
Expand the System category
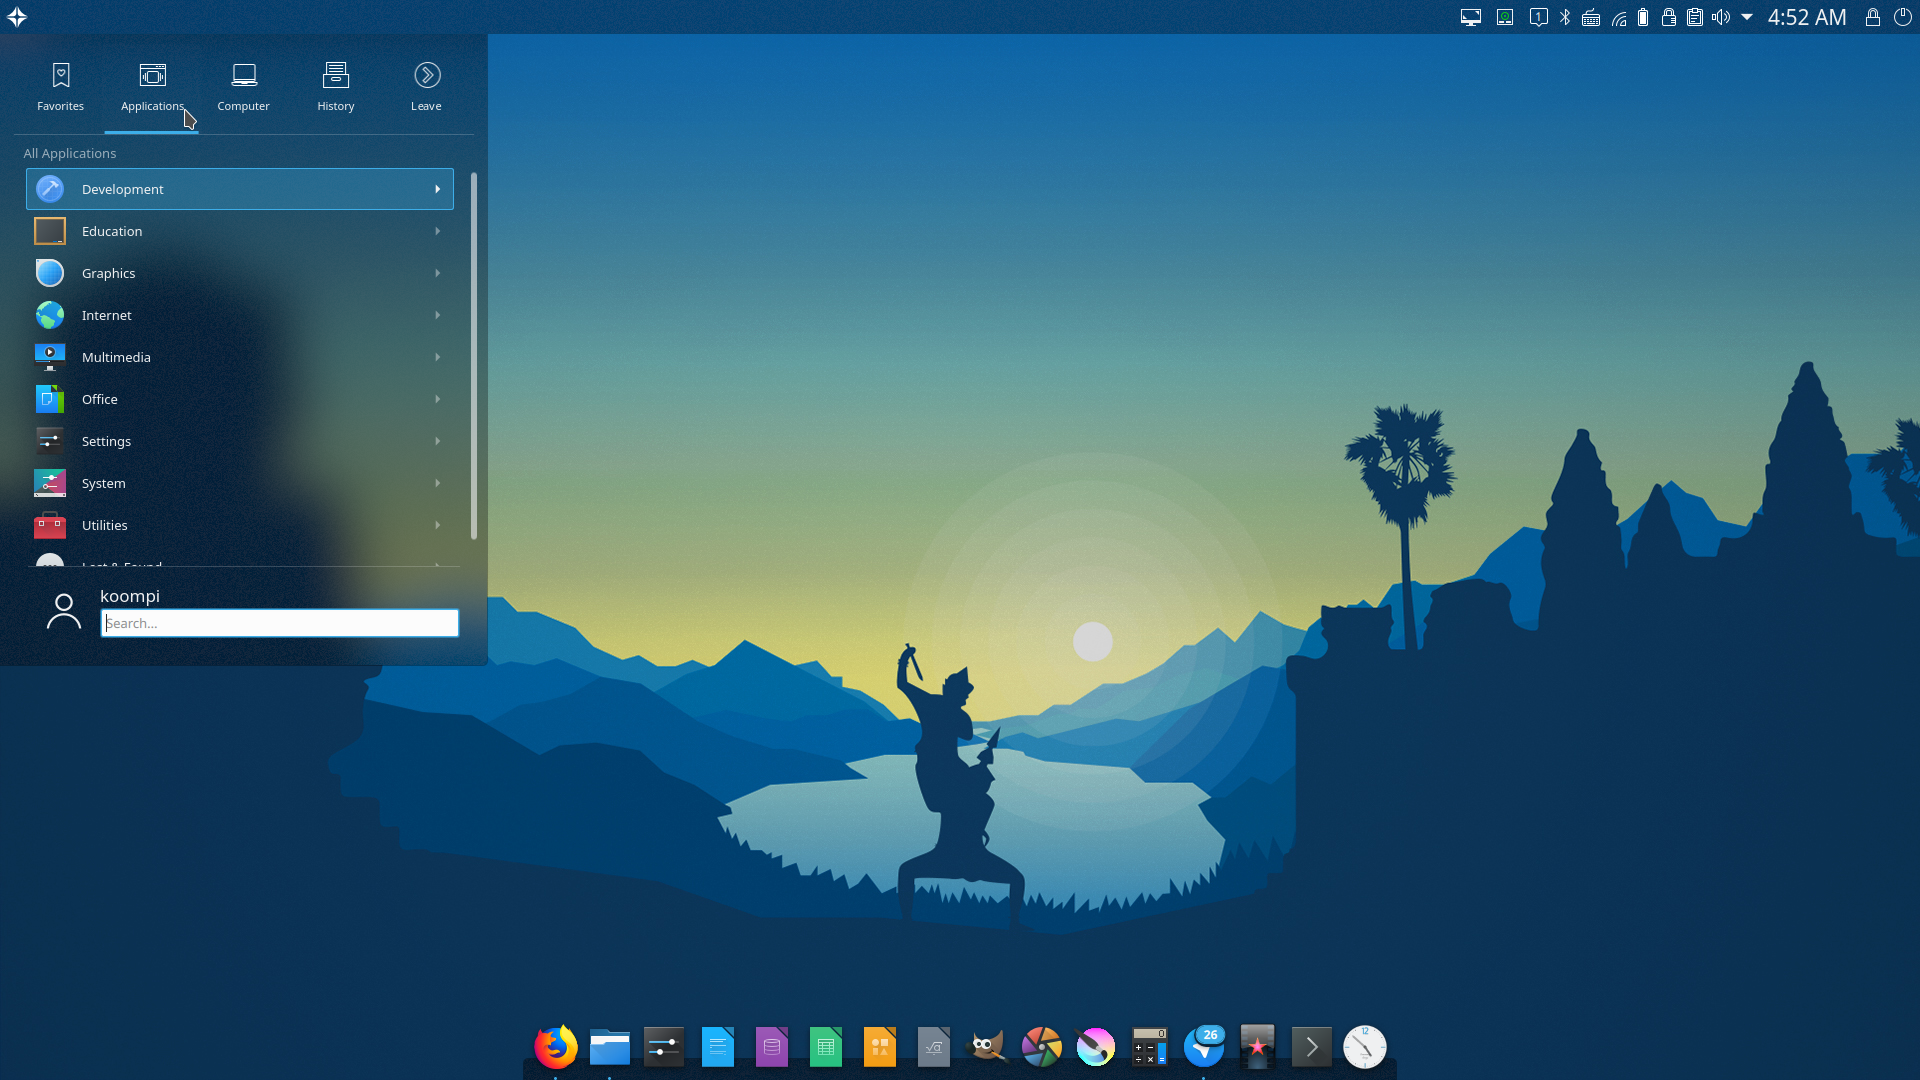[x=240, y=483]
